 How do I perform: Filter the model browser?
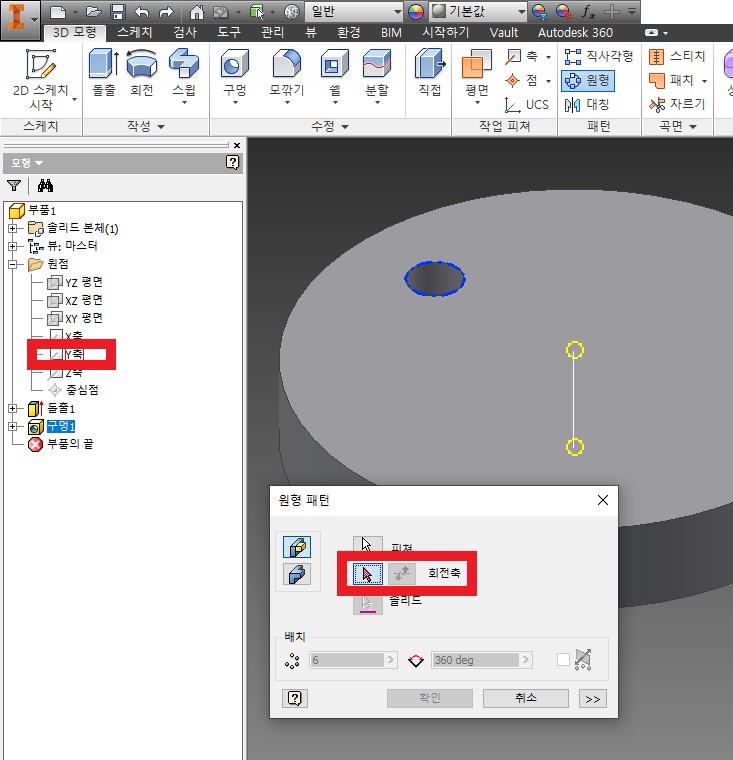pos(14,185)
